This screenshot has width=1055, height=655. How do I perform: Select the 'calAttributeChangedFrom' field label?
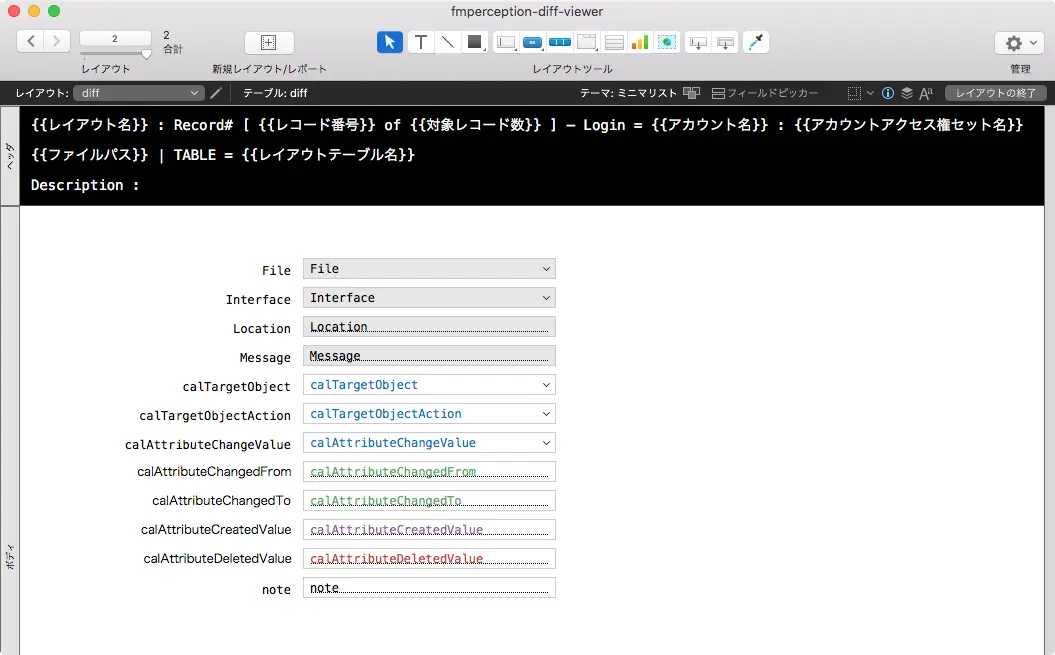[214, 471]
